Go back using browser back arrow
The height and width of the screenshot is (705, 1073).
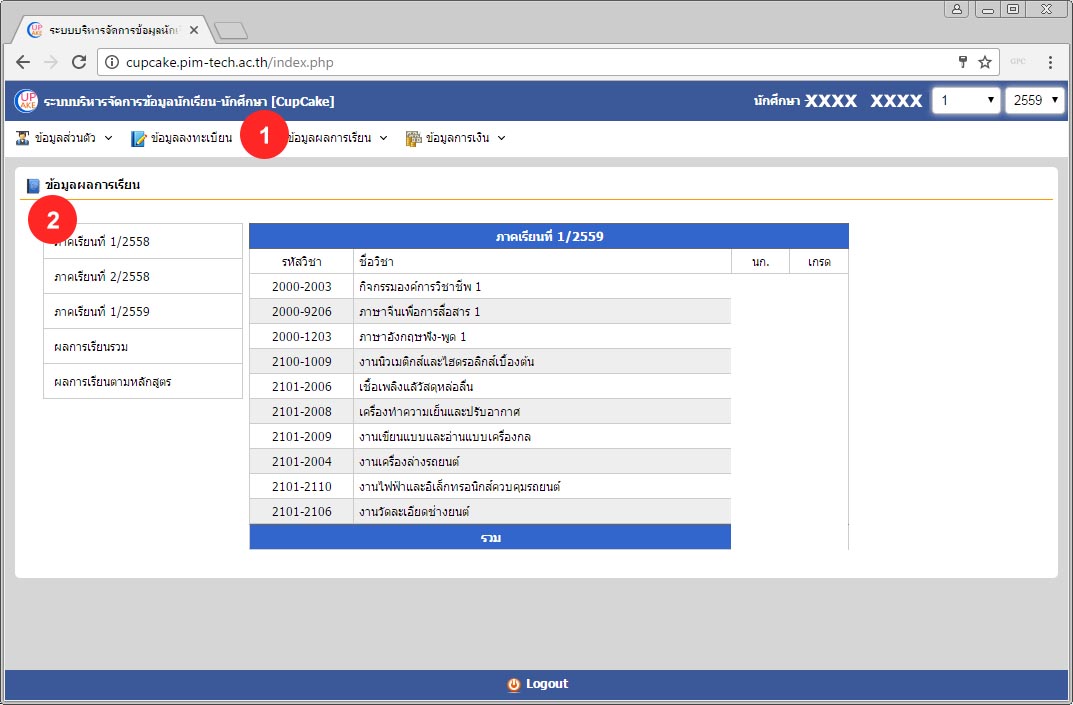click(24, 62)
